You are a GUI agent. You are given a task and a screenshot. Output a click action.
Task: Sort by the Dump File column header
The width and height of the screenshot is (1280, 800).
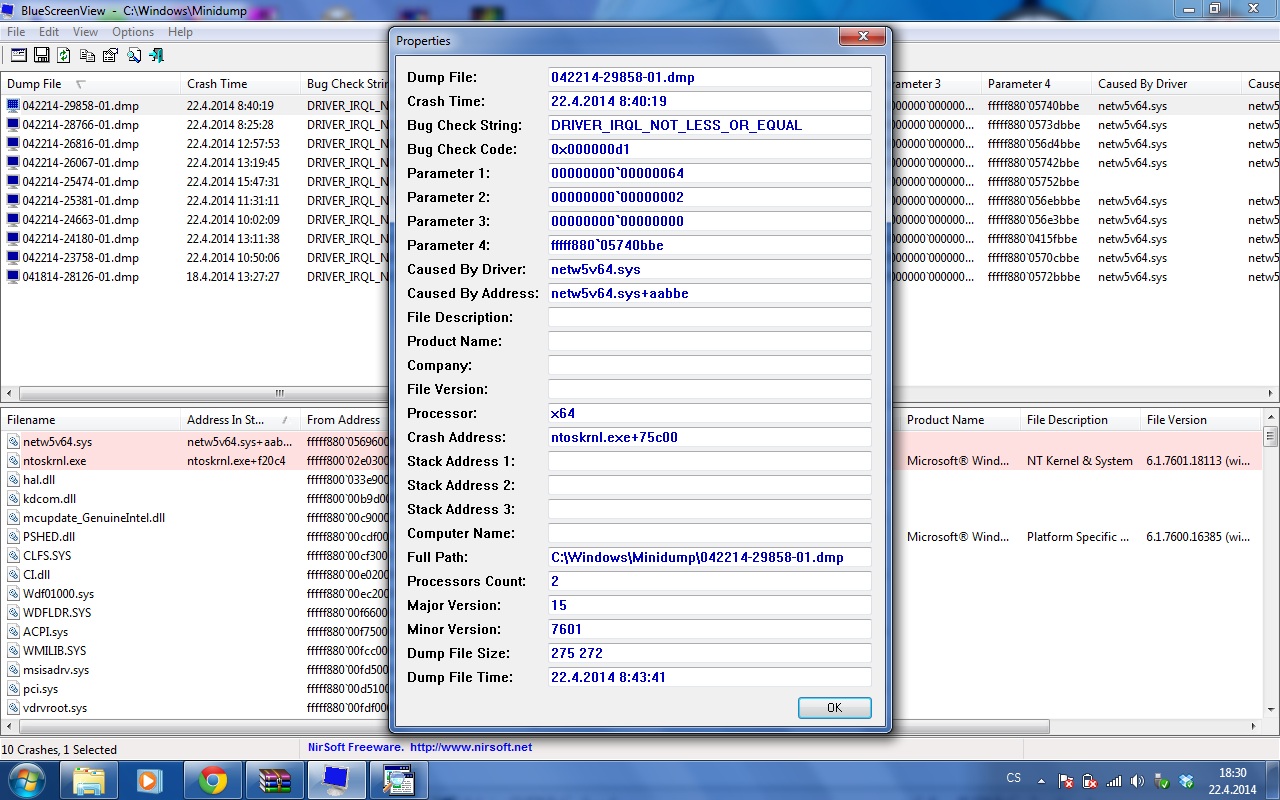point(91,84)
